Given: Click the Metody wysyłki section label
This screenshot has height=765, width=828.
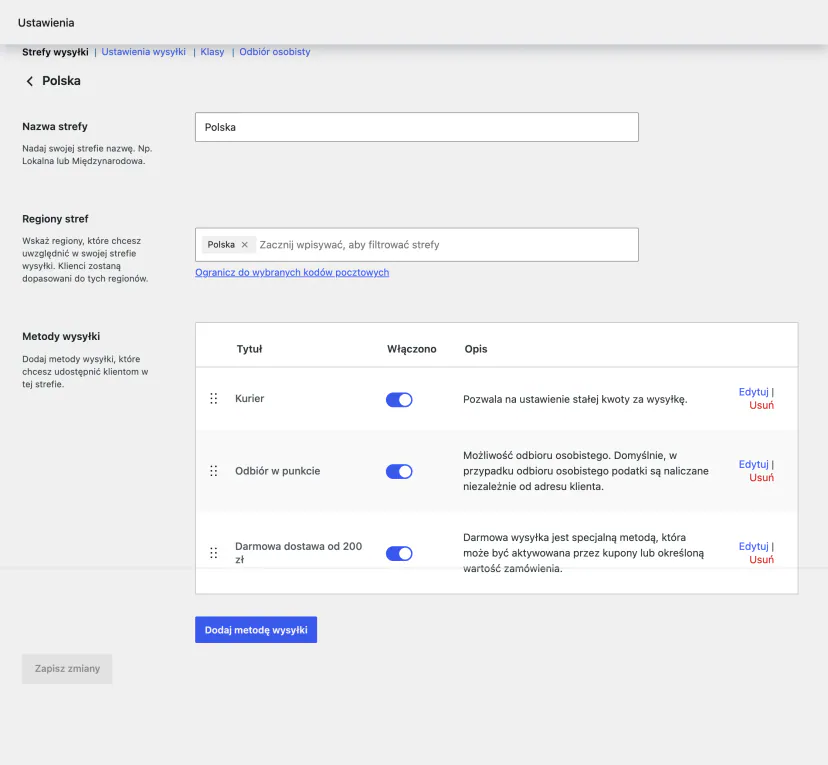Looking at the screenshot, I should pyautogui.click(x=61, y=336).
